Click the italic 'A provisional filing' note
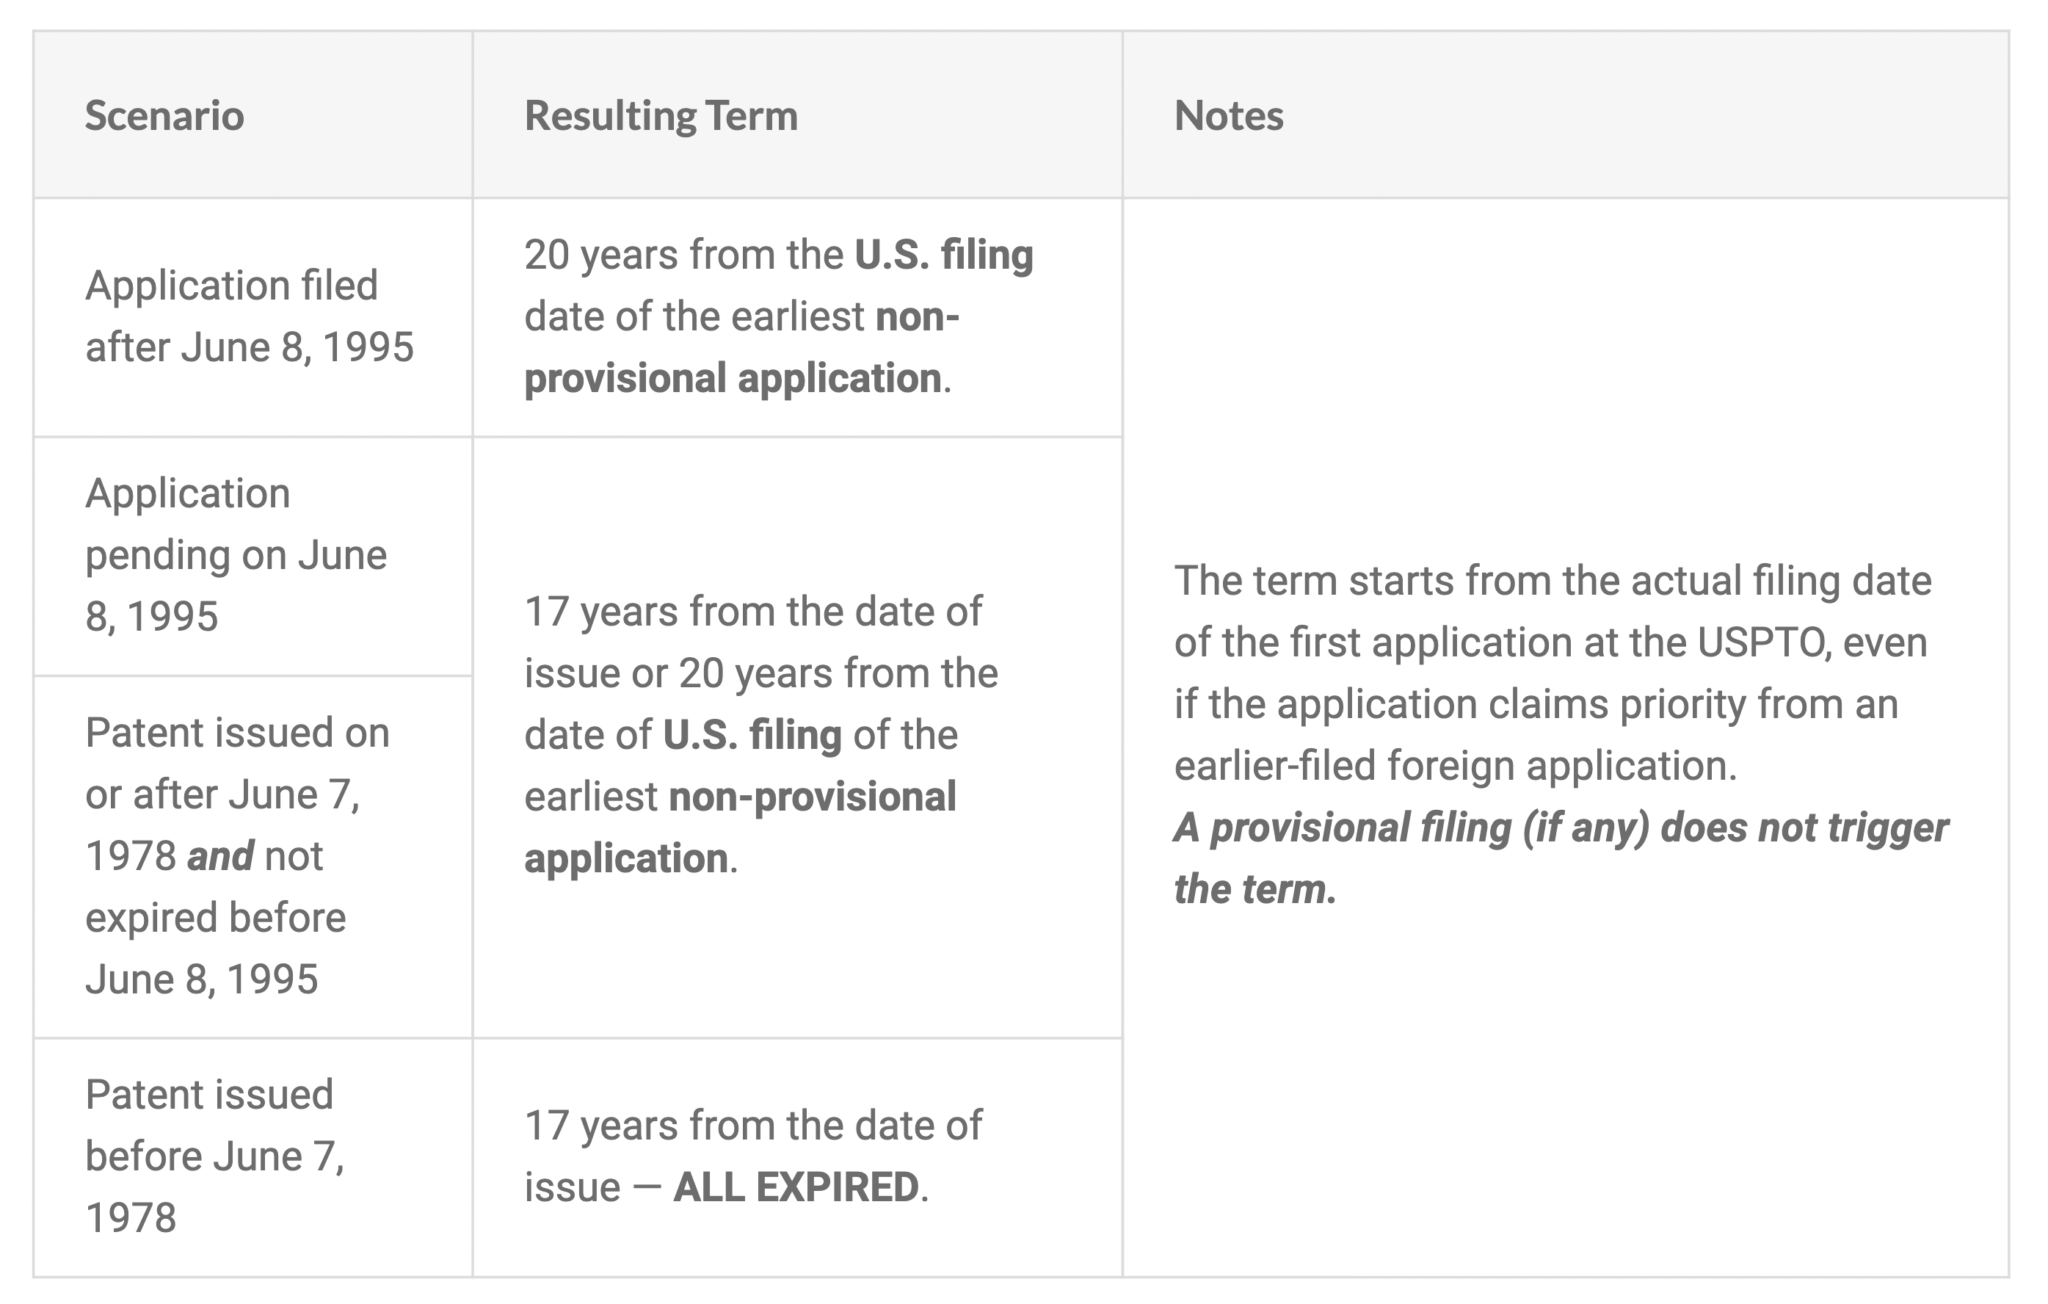Image resolution: width=2048 pixels, height=1304 pixels. pos(1561,859)
